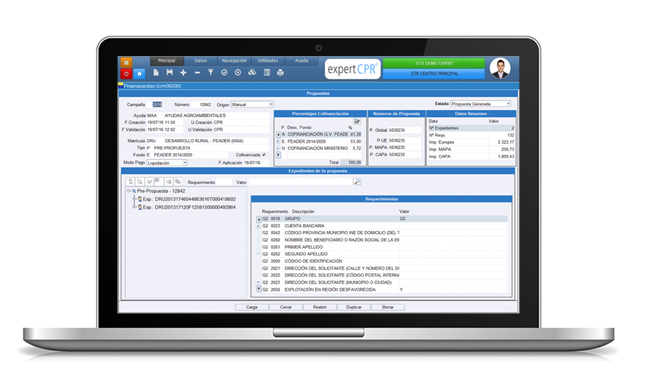
Task: Click the new document icon
Action: [x=156, y=73]
